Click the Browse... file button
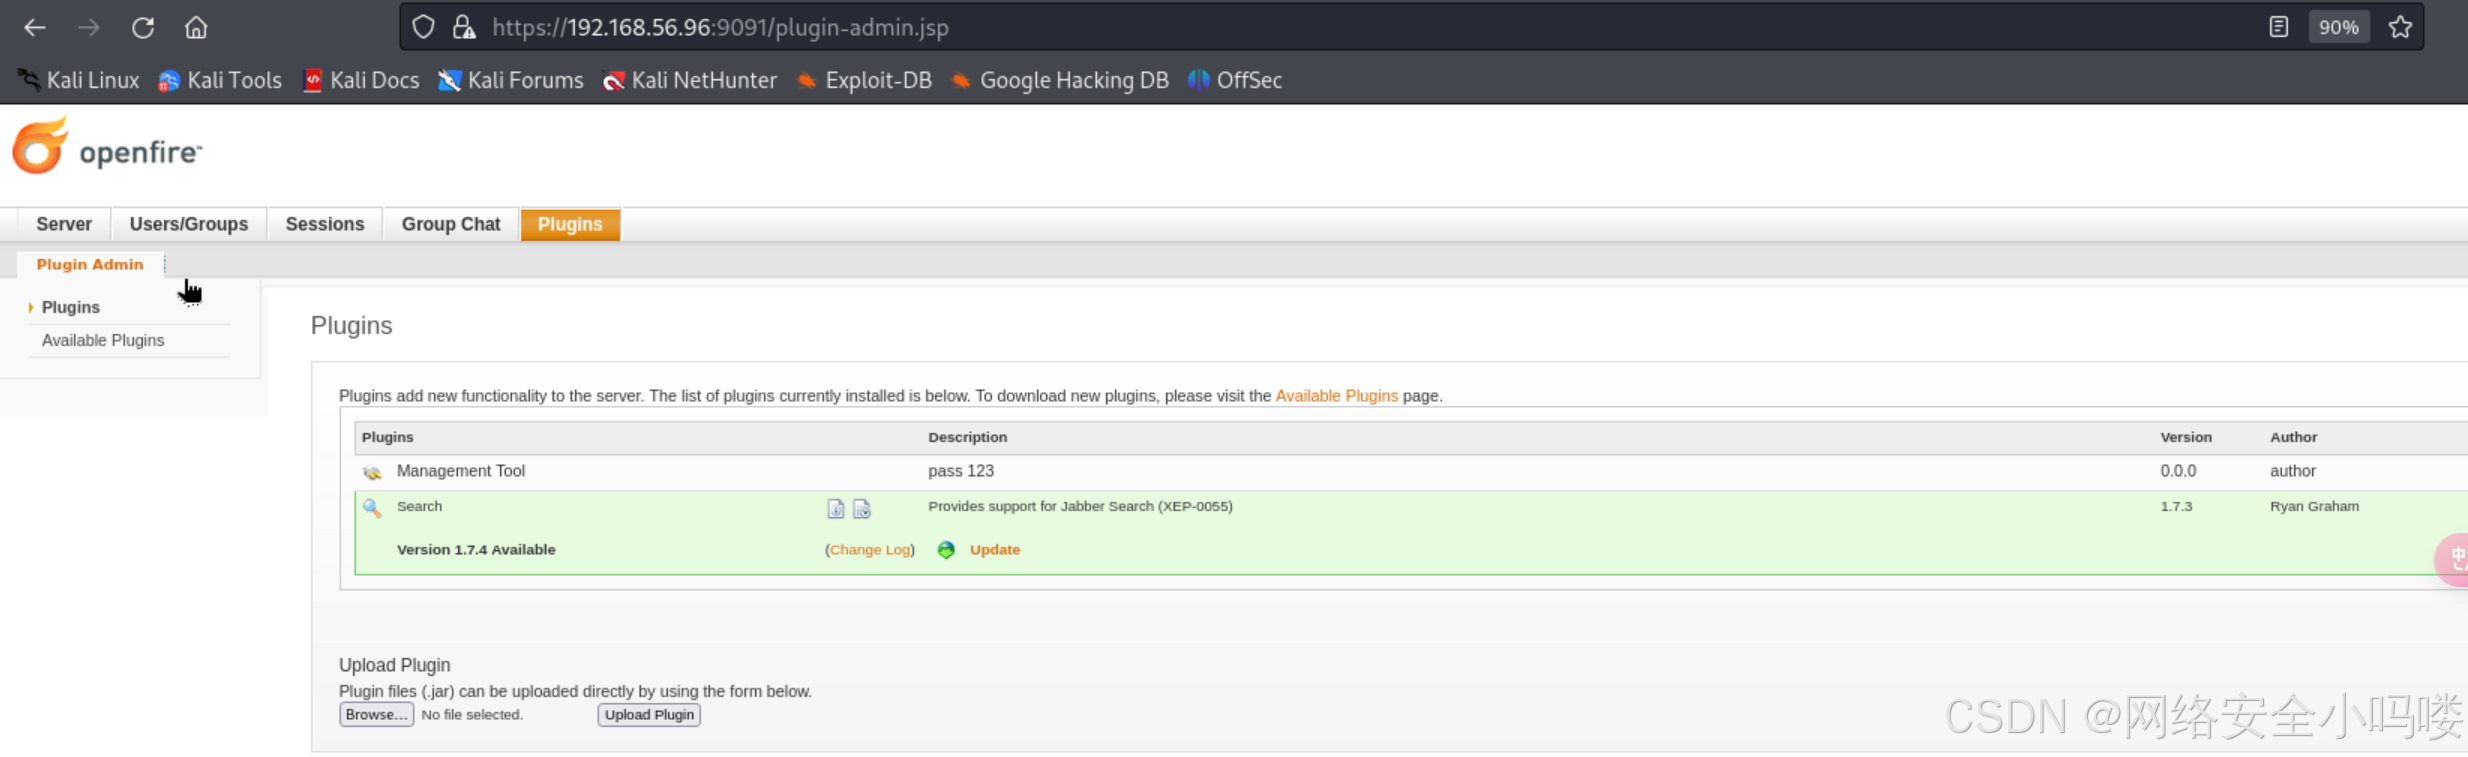This screenshot has height=757, width=2468. click(376, 714)
